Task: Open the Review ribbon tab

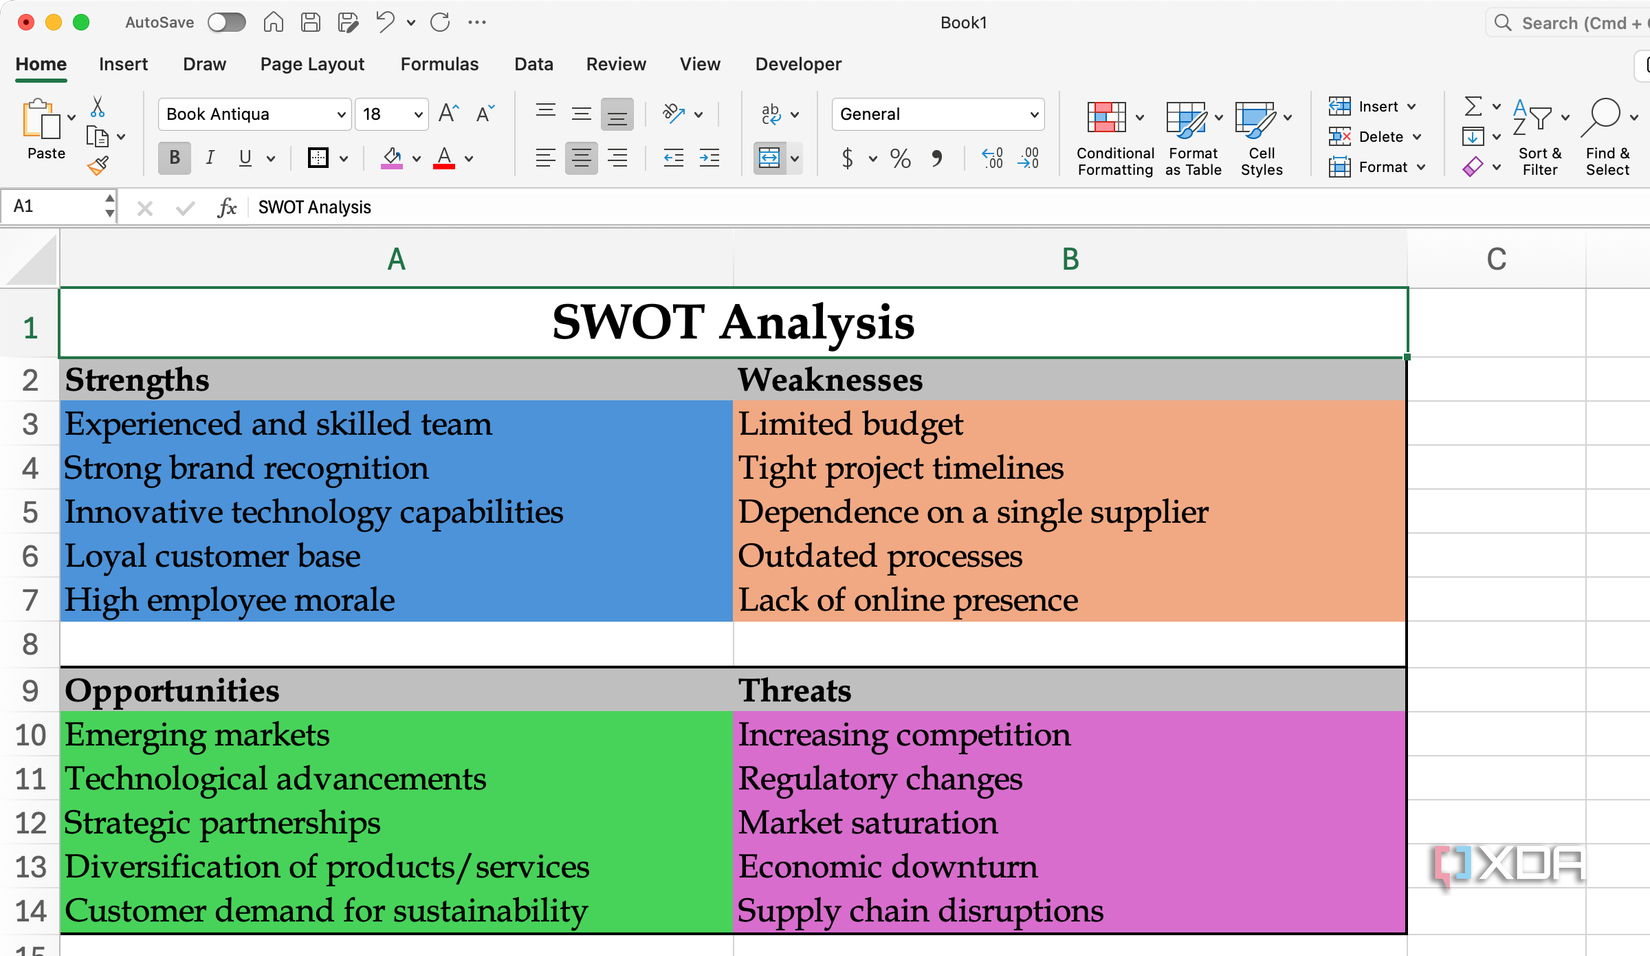Action: 616,64
